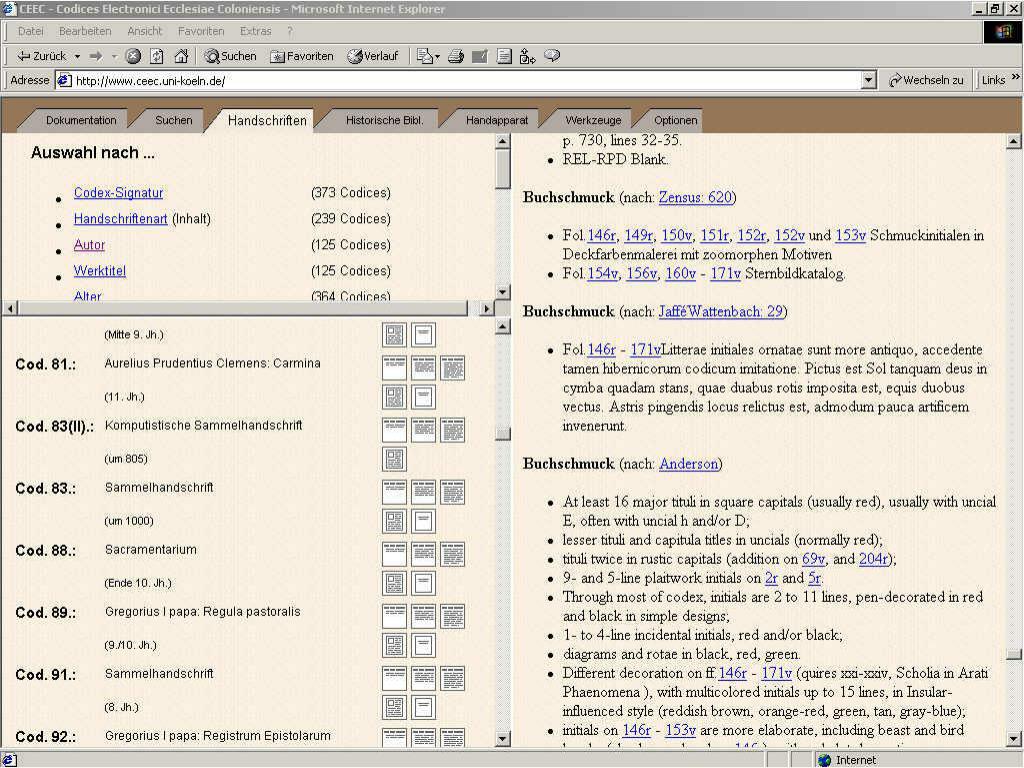Open the Zensus: 620 reference link

[x=695, y=197]
